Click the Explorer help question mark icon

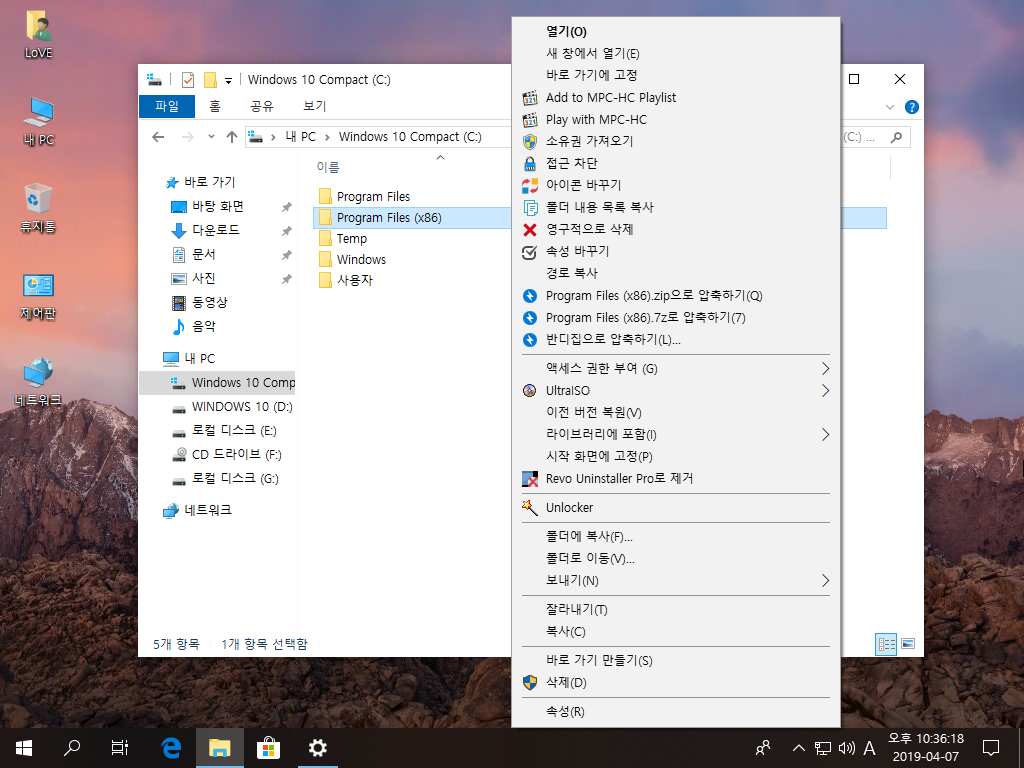912,107
